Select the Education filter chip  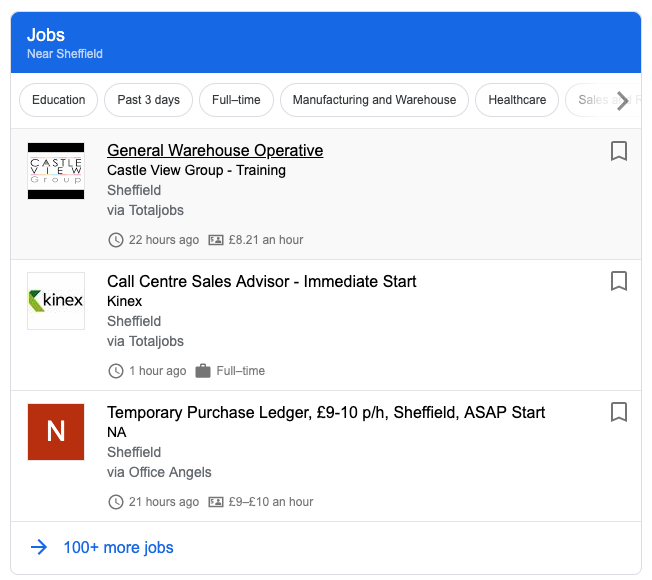[59, 100]
